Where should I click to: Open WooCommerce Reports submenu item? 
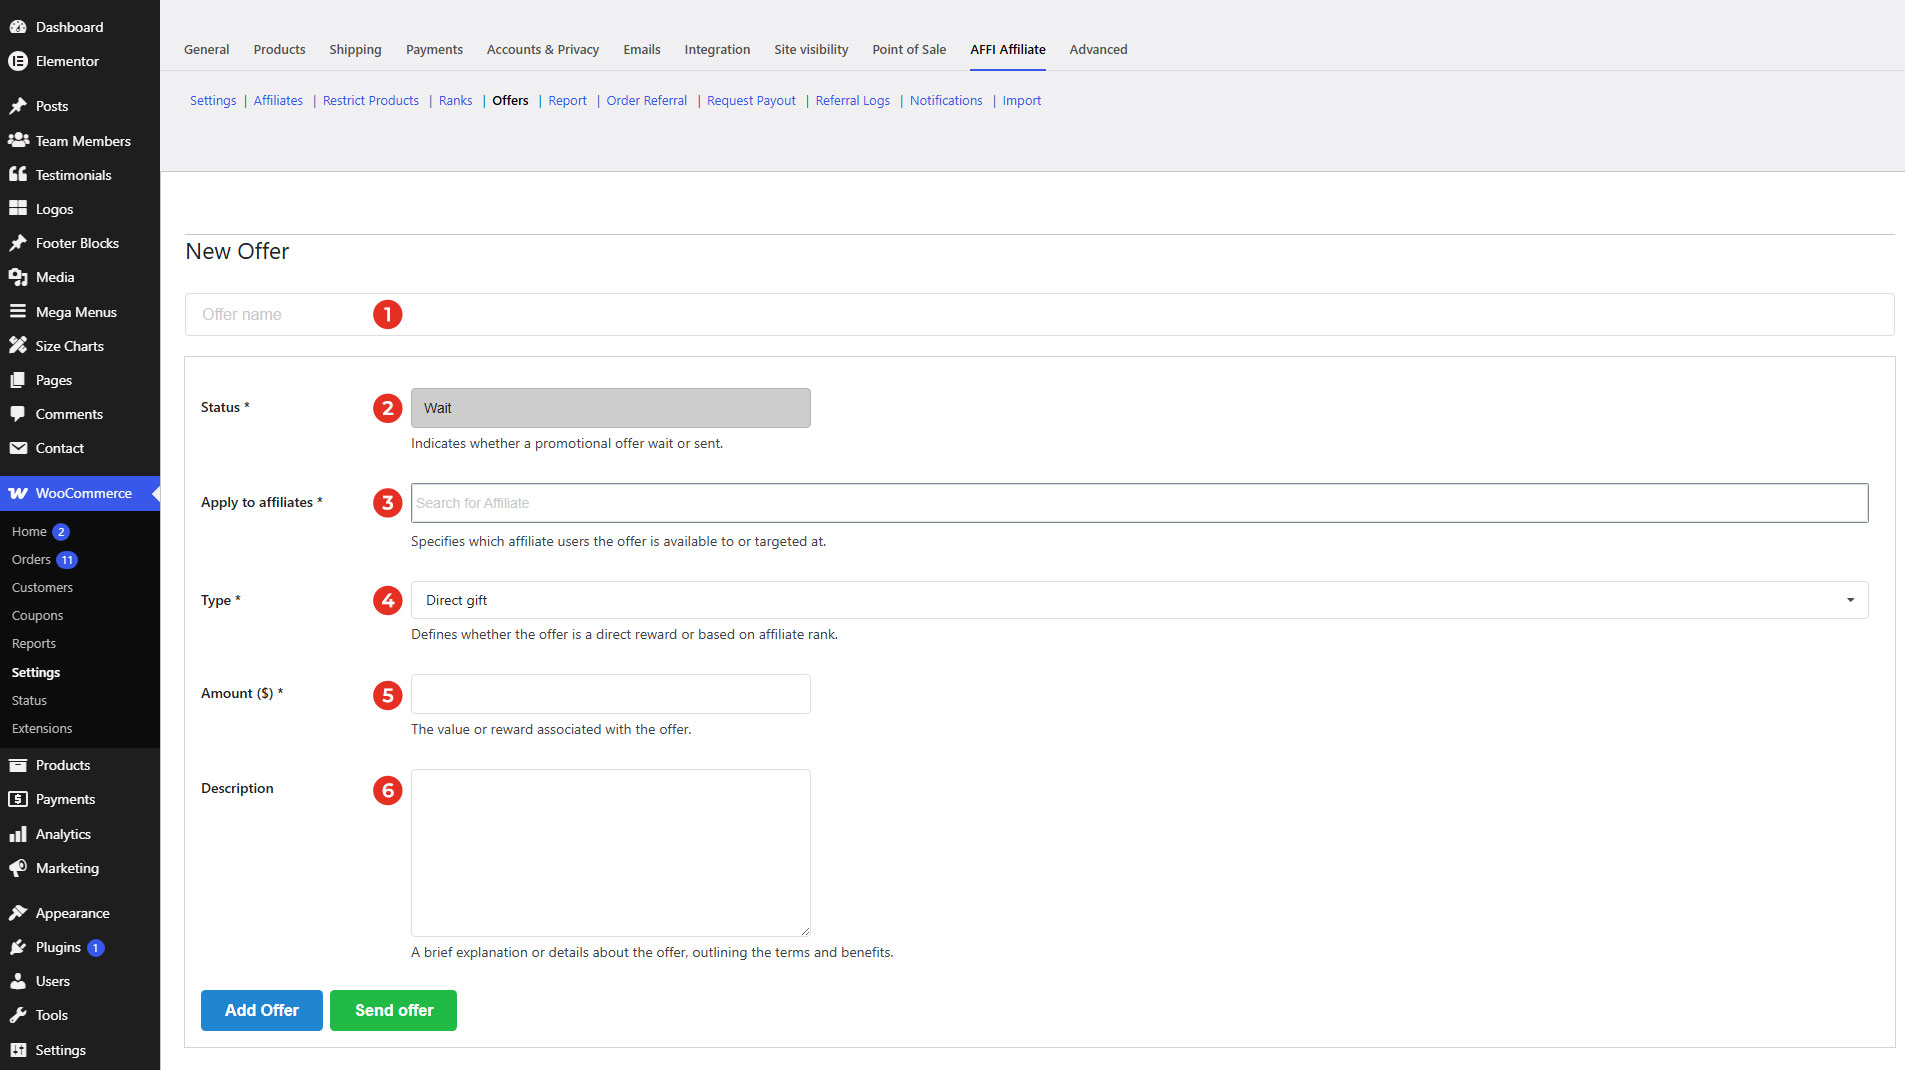coord(34,643)
